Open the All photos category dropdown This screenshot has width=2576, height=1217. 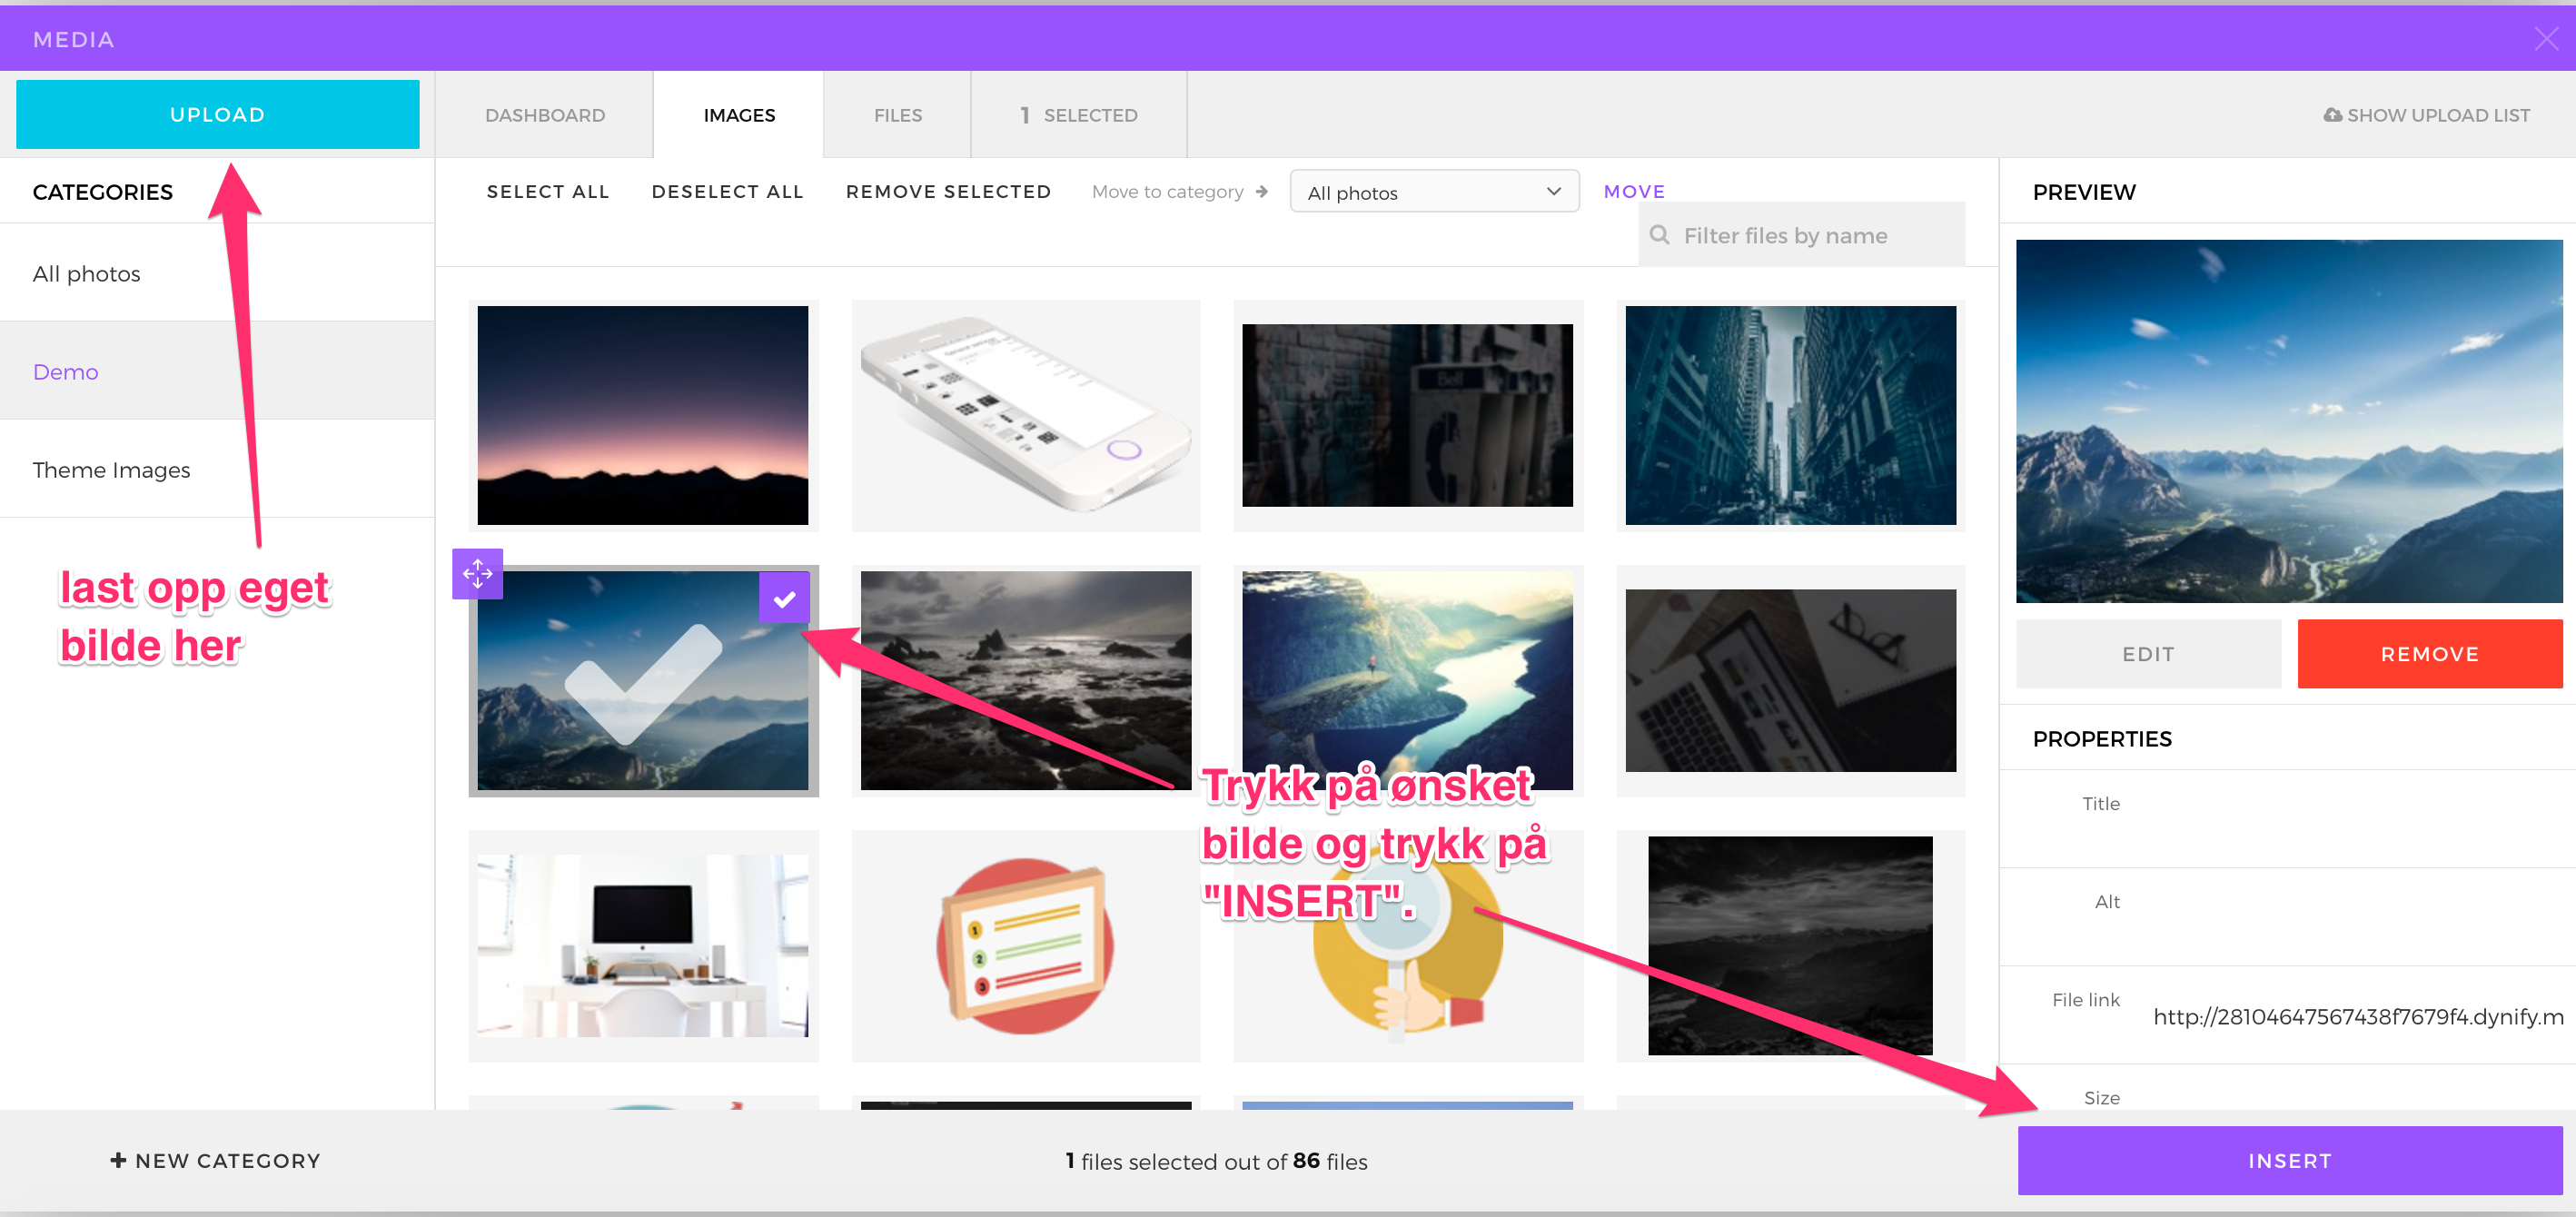tap(1434, 192)
